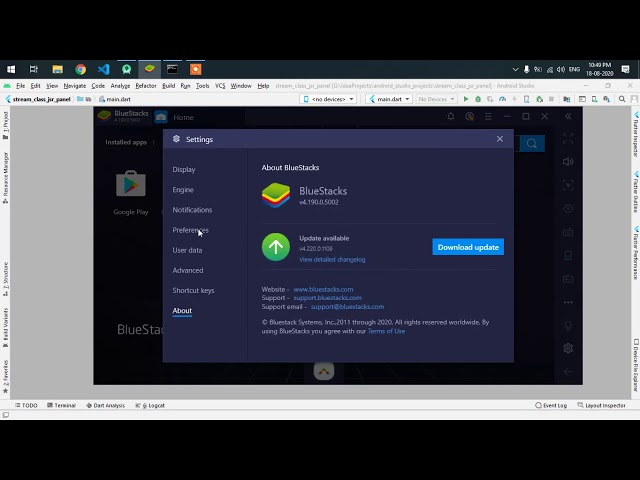
Task: Click the main.dart breadcrumb
Action: point(115,99)
